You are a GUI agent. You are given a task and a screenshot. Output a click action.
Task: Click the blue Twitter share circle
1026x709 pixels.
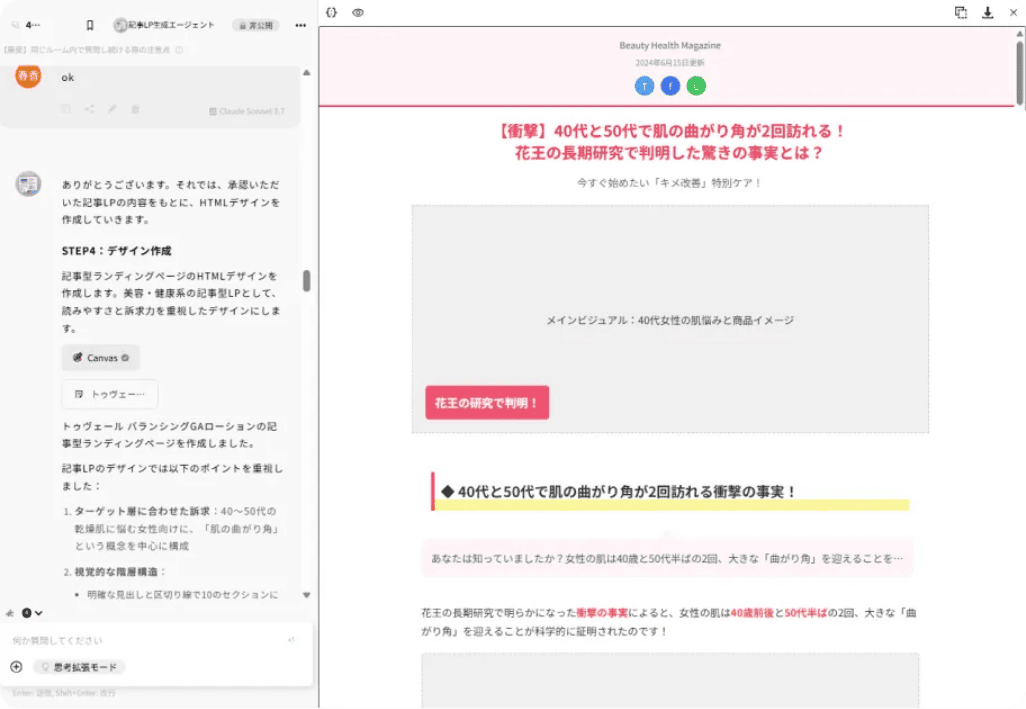pos(644,86)
